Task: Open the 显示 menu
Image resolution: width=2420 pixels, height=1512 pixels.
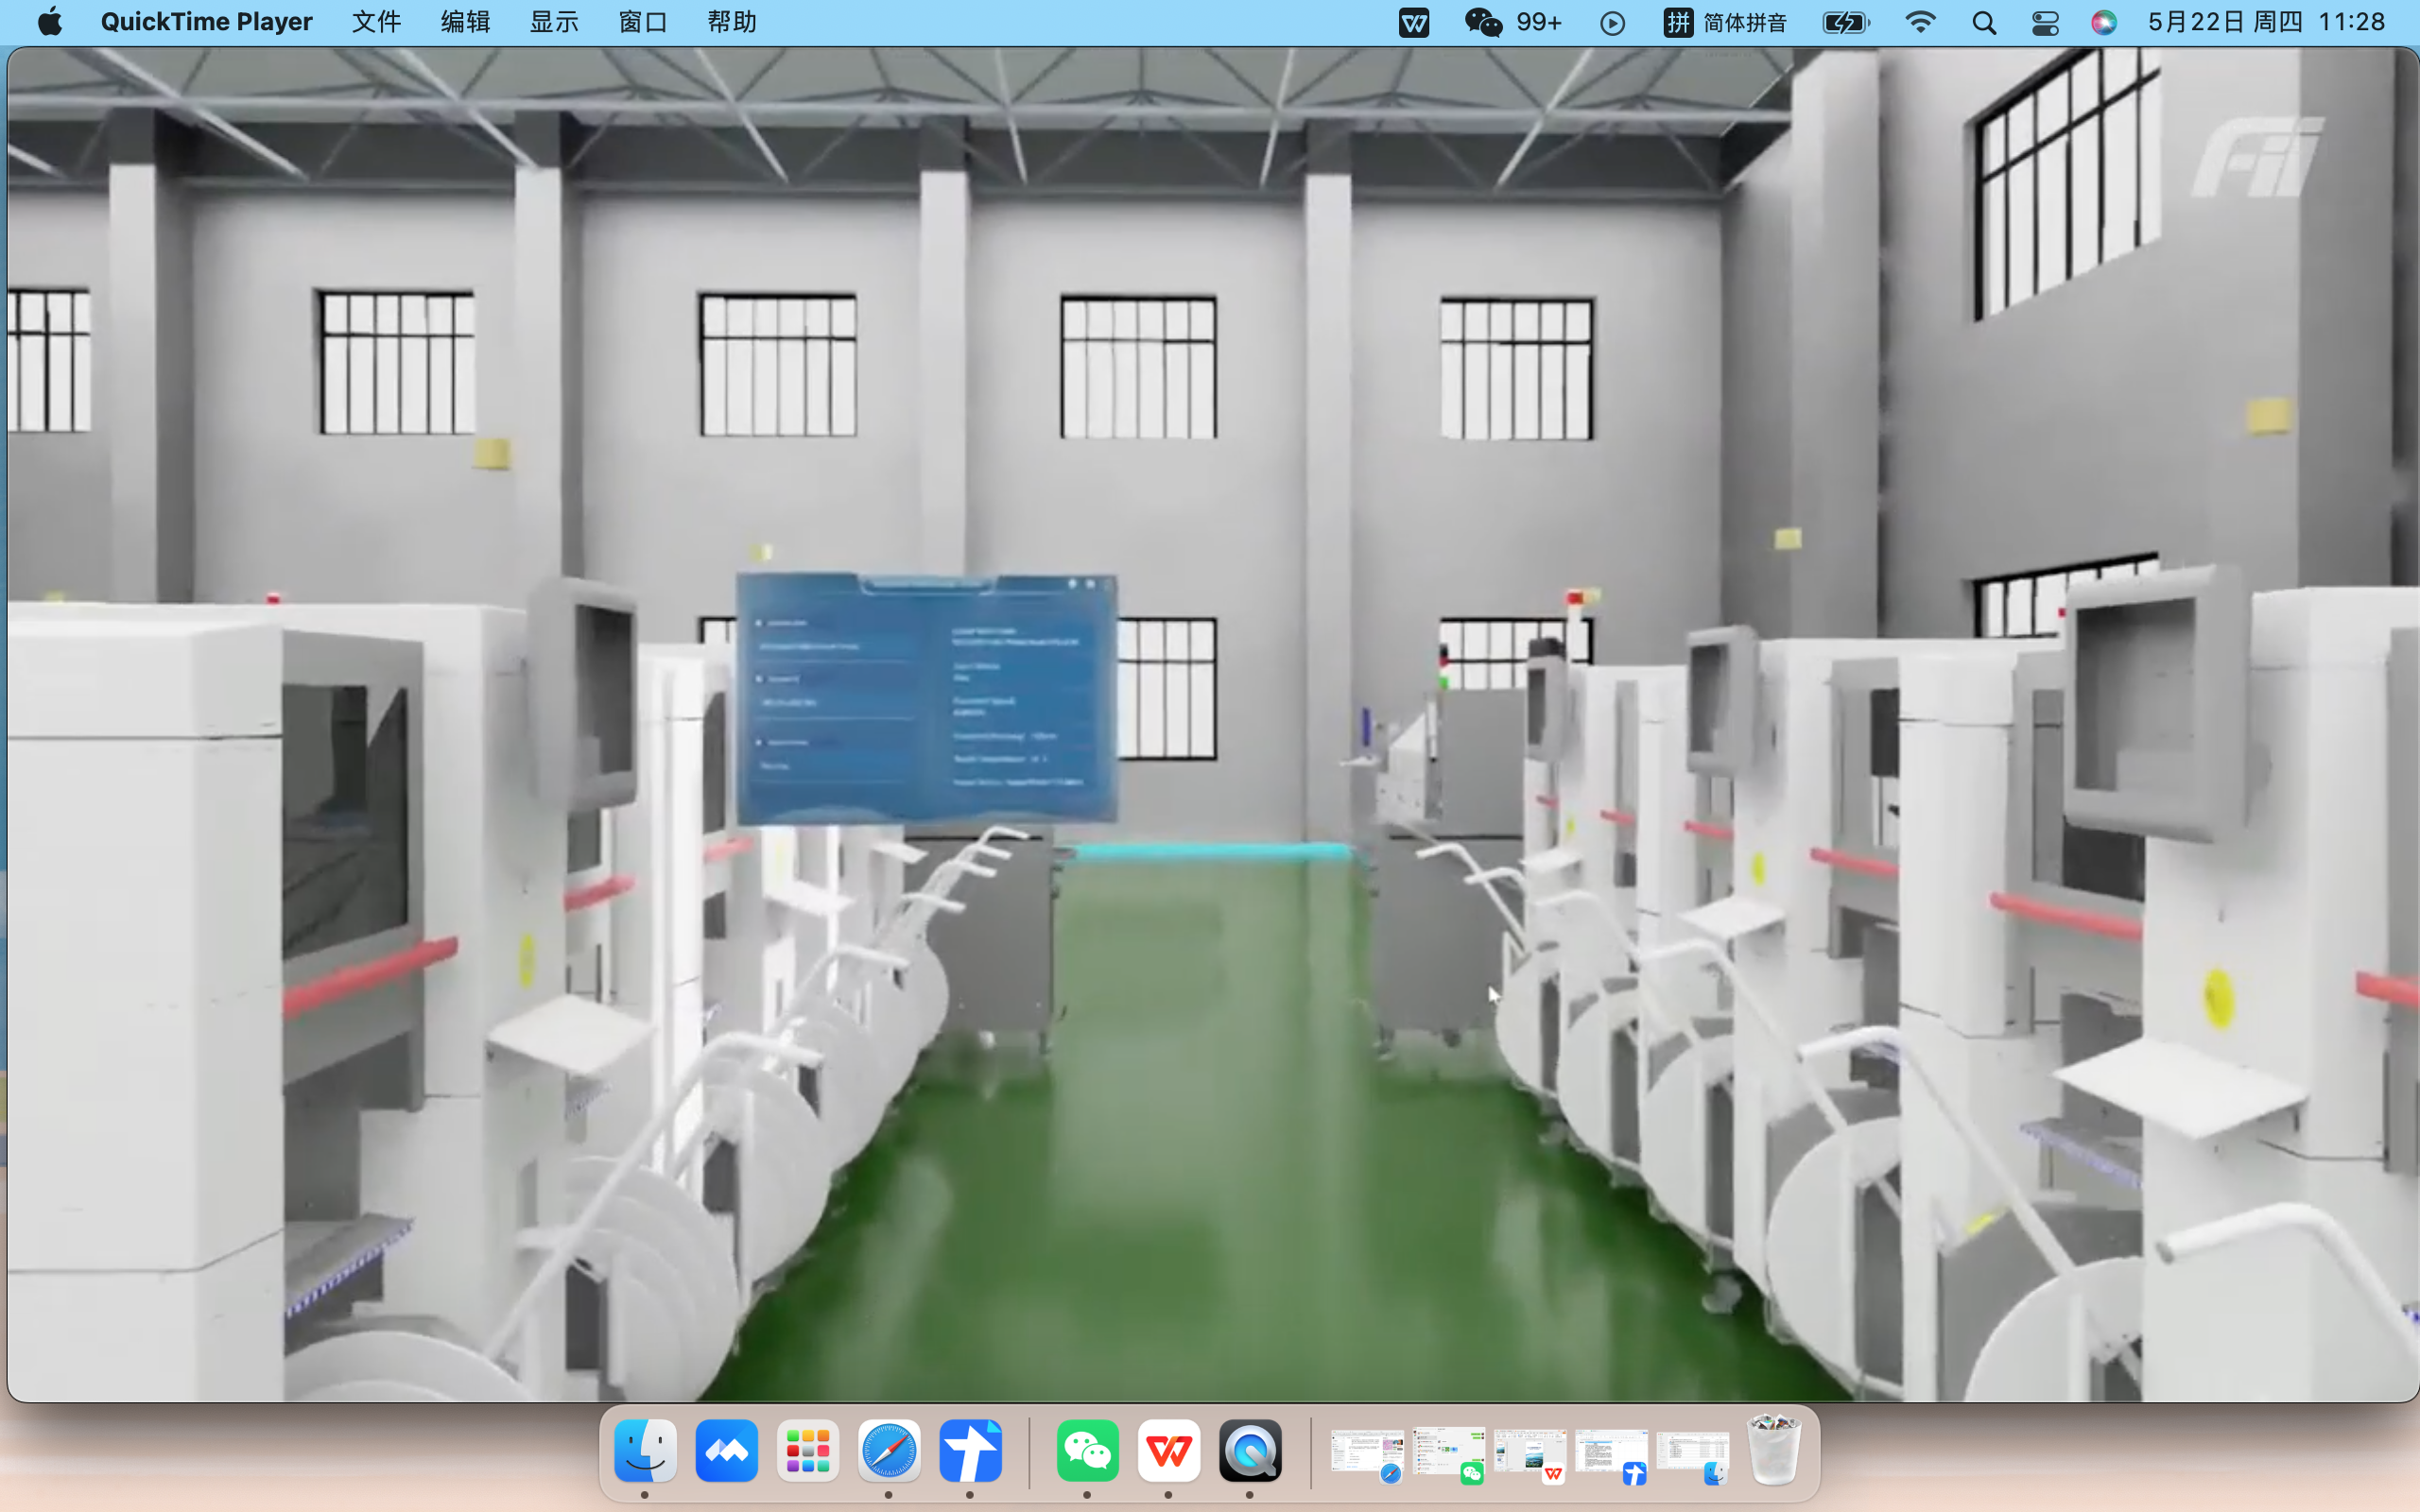Action: pos(554,22)
